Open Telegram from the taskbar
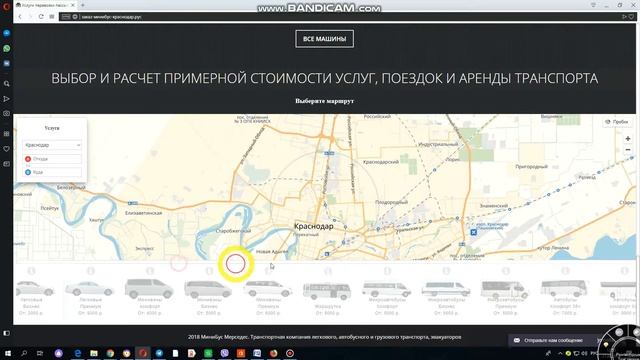The image size is (640, 360). 159,353
